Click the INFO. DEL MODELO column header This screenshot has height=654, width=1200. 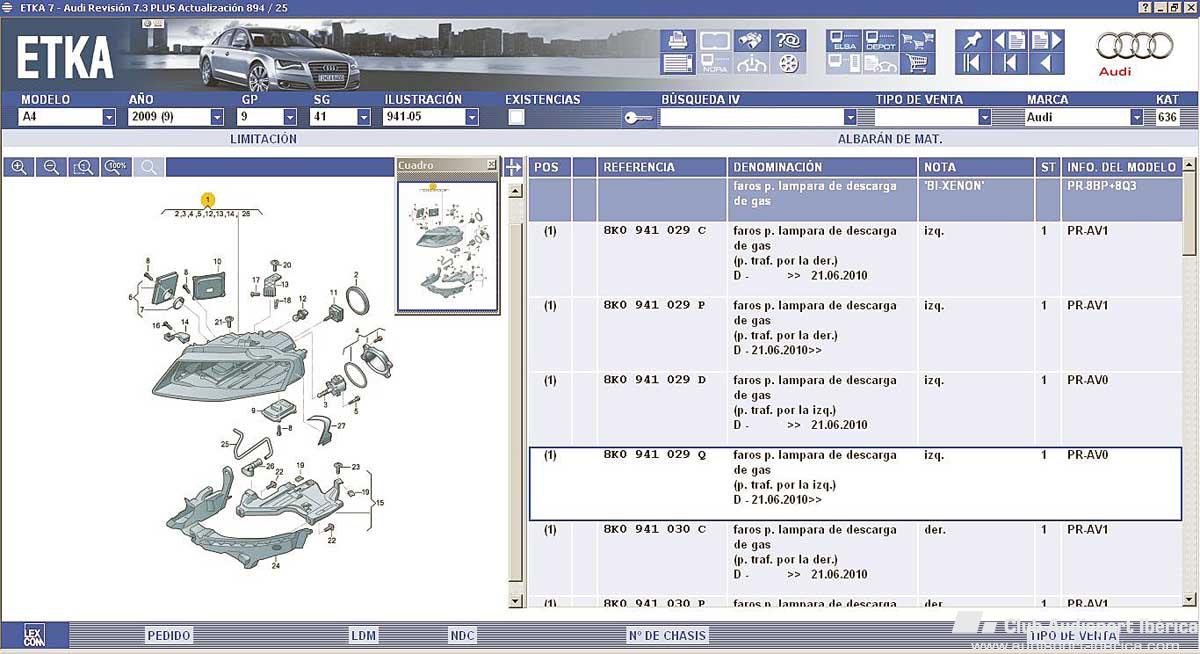click(1121, 167)
